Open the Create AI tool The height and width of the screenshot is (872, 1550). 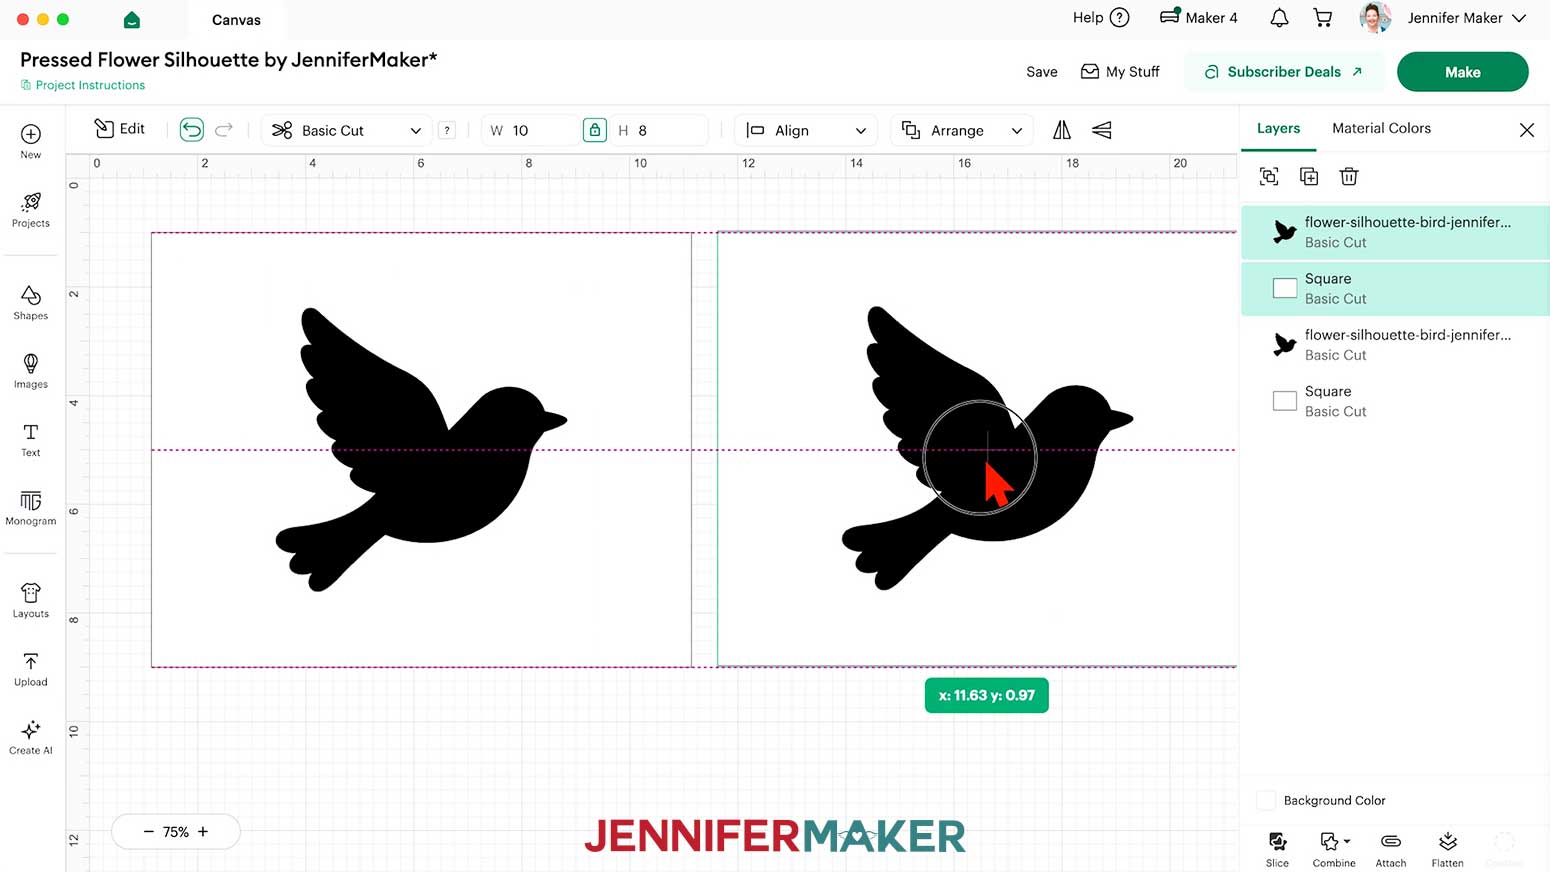pyautogui.click(x=31, y=737)
